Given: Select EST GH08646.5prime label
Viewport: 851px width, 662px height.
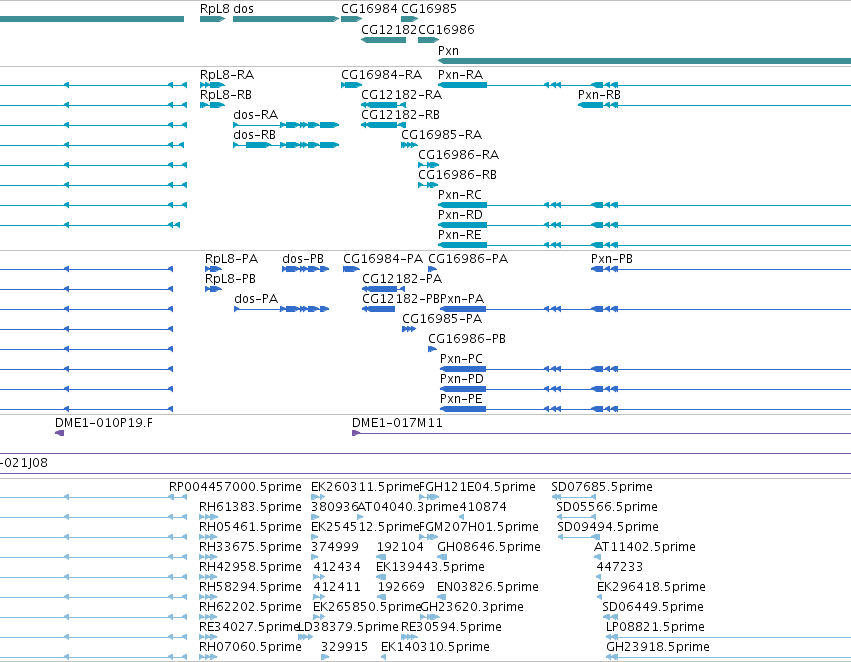Looking at the screenshot, I should pyautogui.click(x=489, y=547).
